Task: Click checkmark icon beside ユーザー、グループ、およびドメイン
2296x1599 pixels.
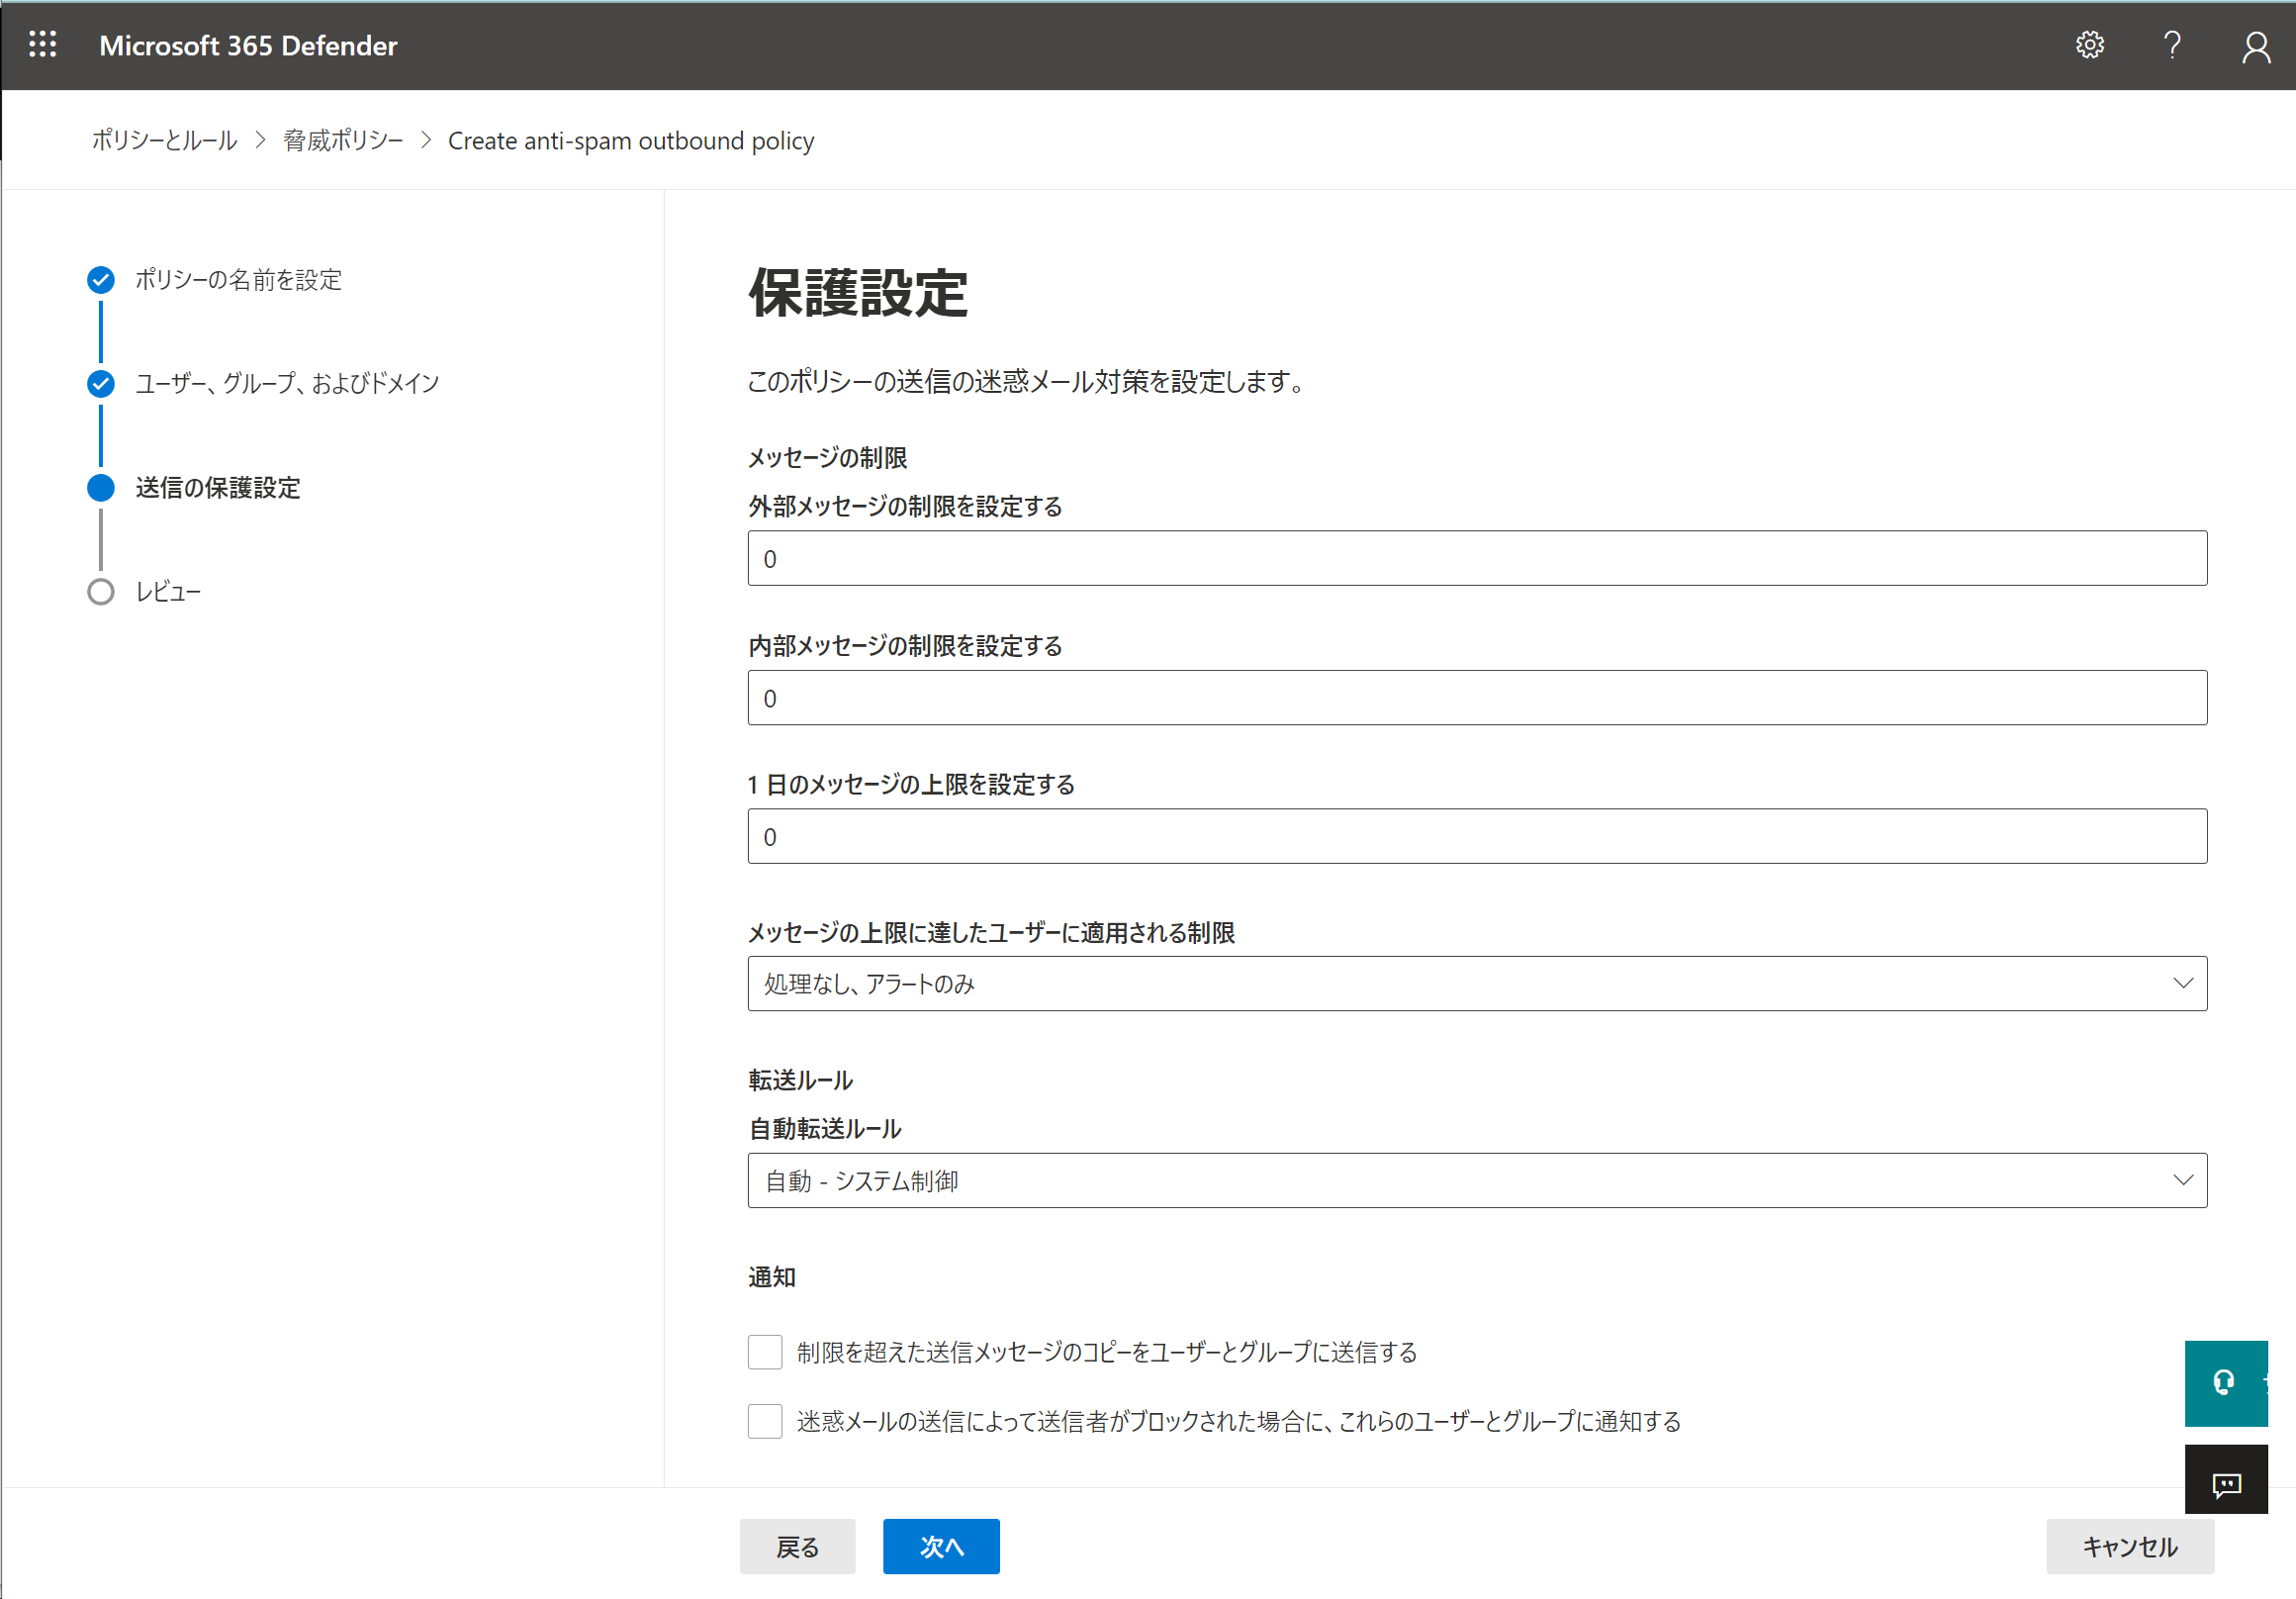Action: pos(101,384)
